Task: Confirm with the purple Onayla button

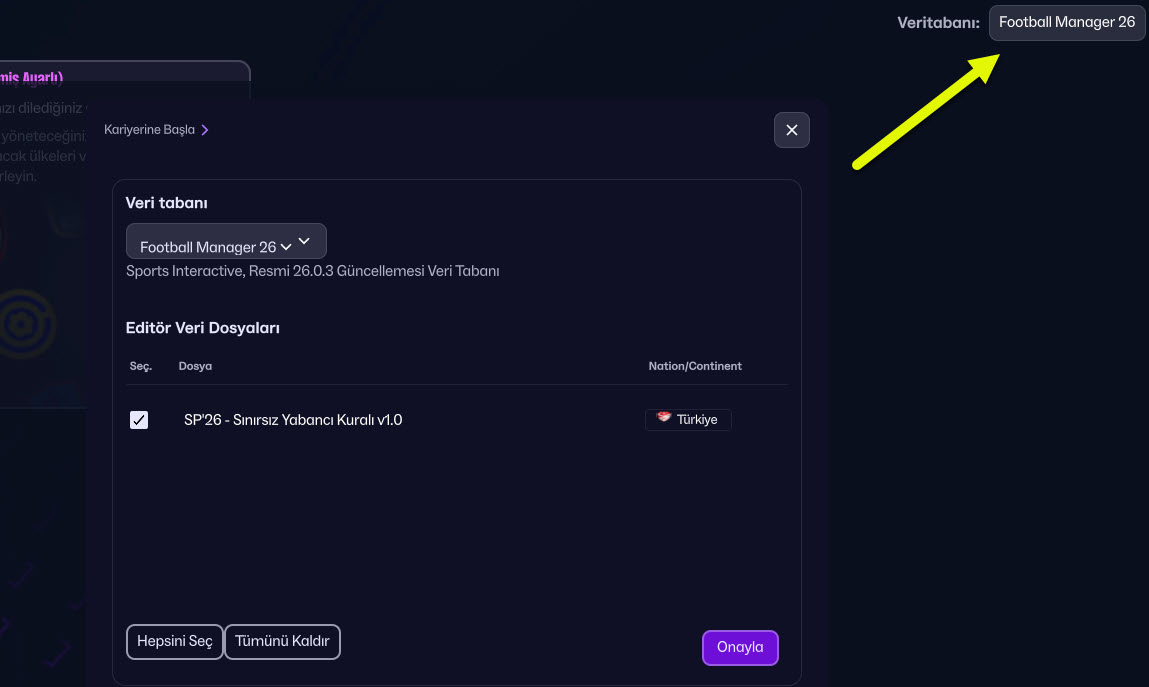Action: tap(740, 647)
